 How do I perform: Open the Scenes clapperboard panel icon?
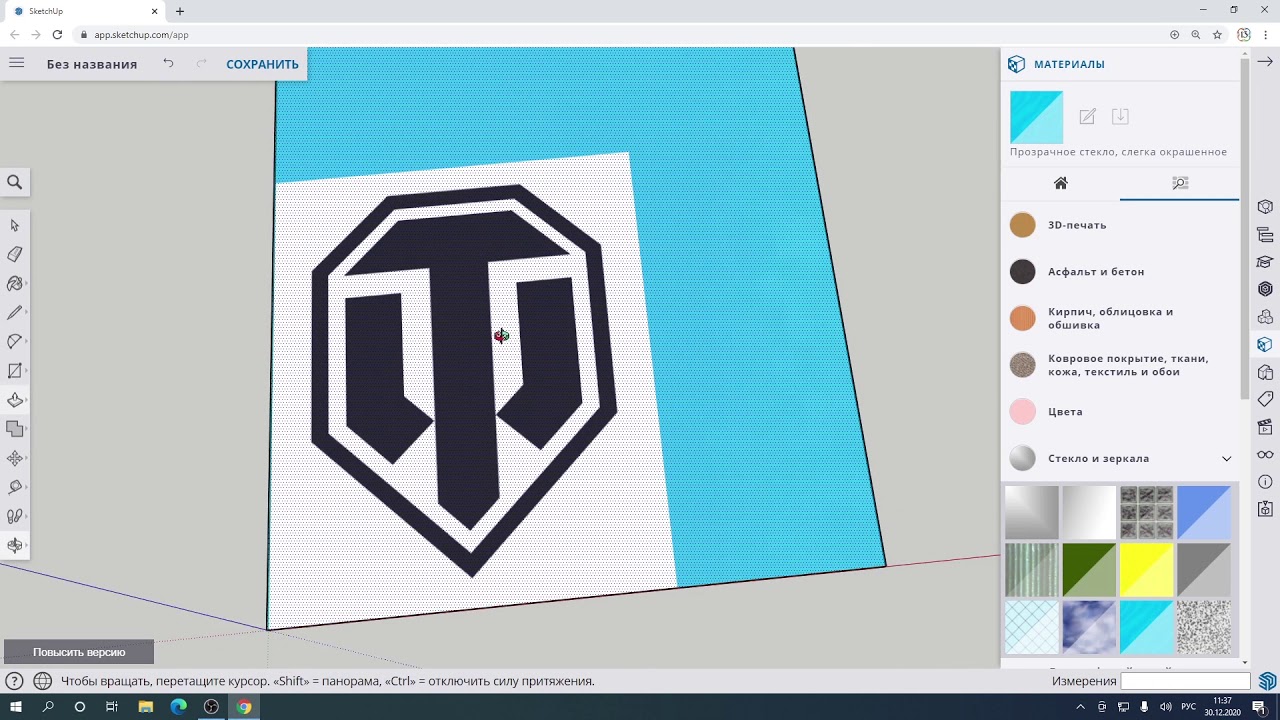(x=1265, y=427)
